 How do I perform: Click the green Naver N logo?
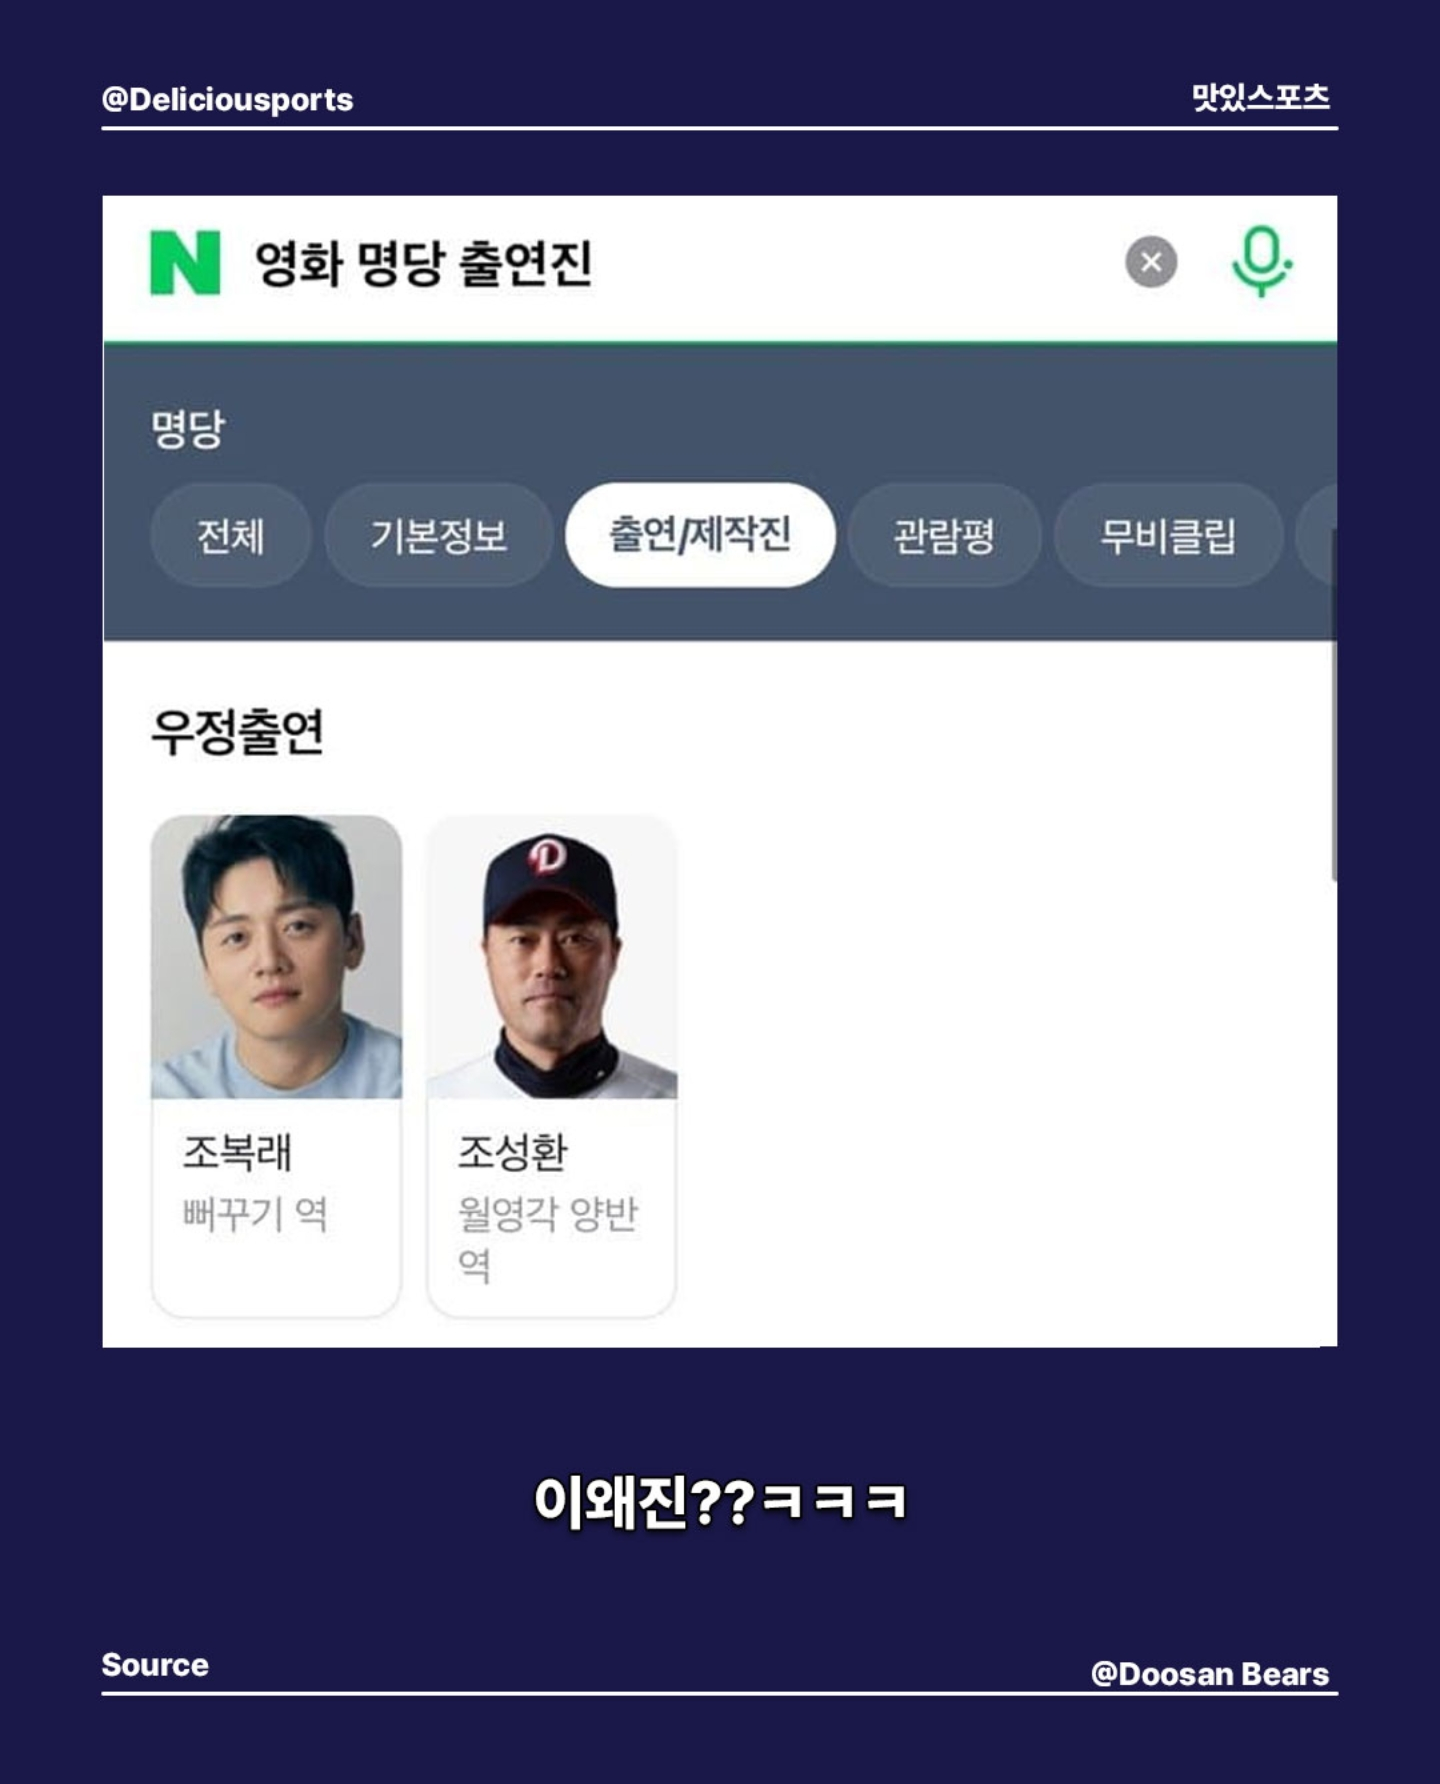(185, 263)
